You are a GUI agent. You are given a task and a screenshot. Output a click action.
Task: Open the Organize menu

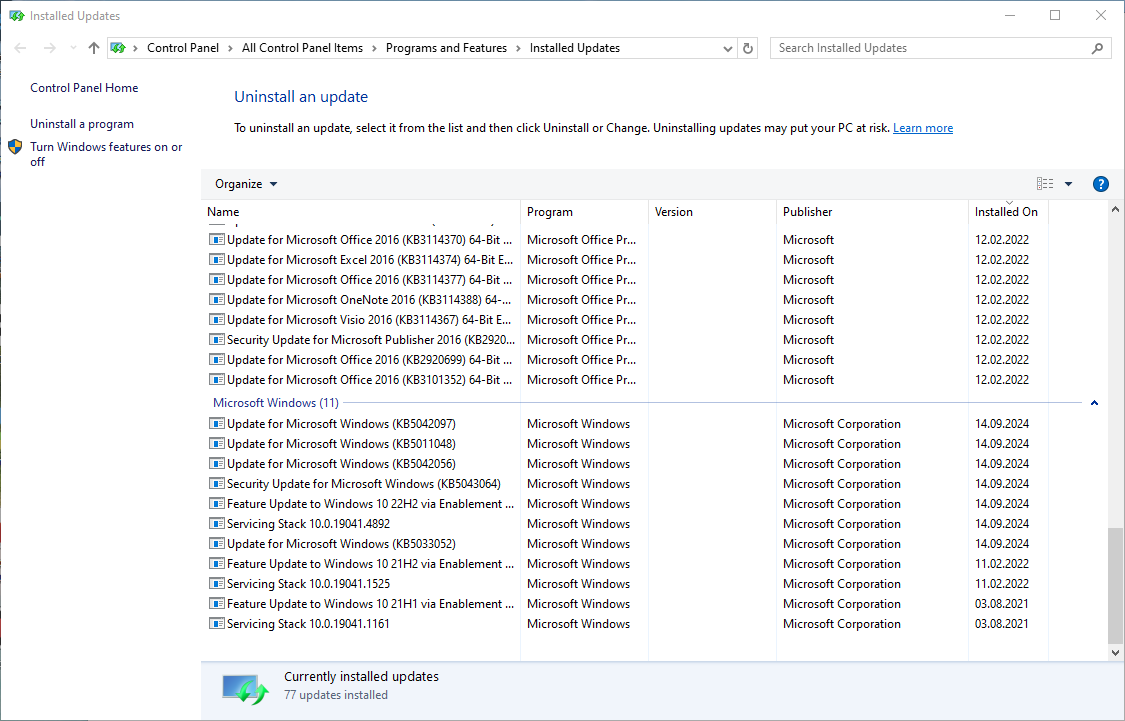[x=245, y=184]
